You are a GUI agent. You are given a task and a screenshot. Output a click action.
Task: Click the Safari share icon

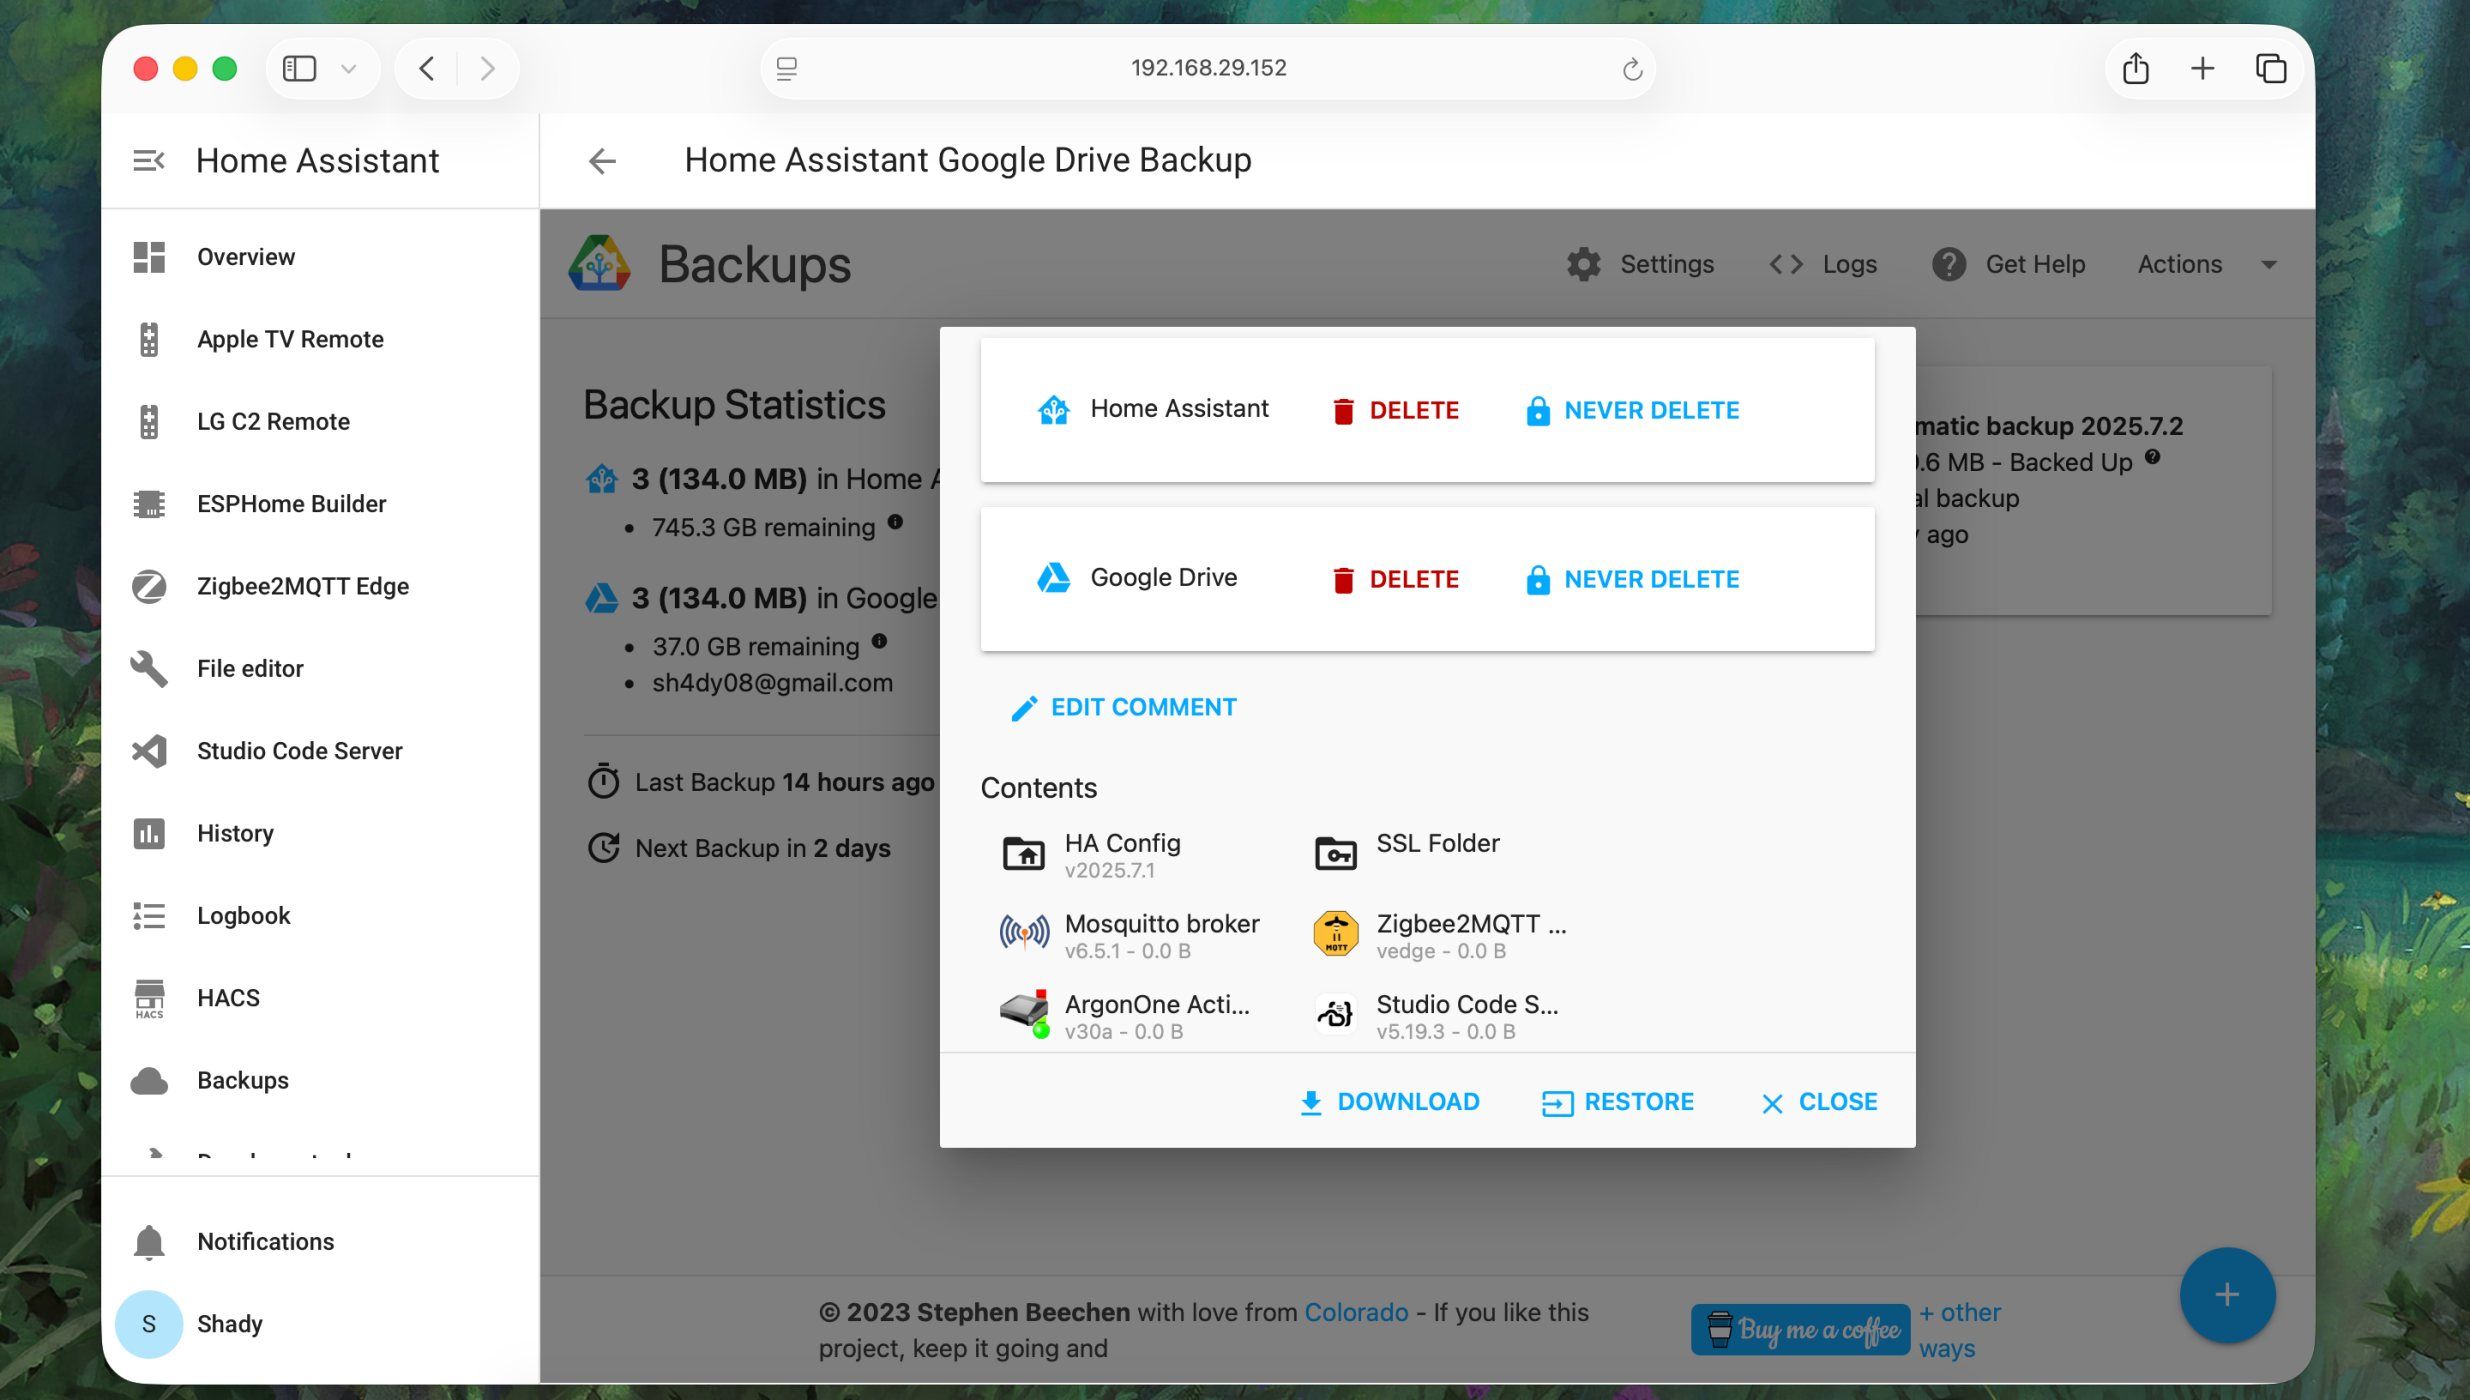[x=2136, y=68]
